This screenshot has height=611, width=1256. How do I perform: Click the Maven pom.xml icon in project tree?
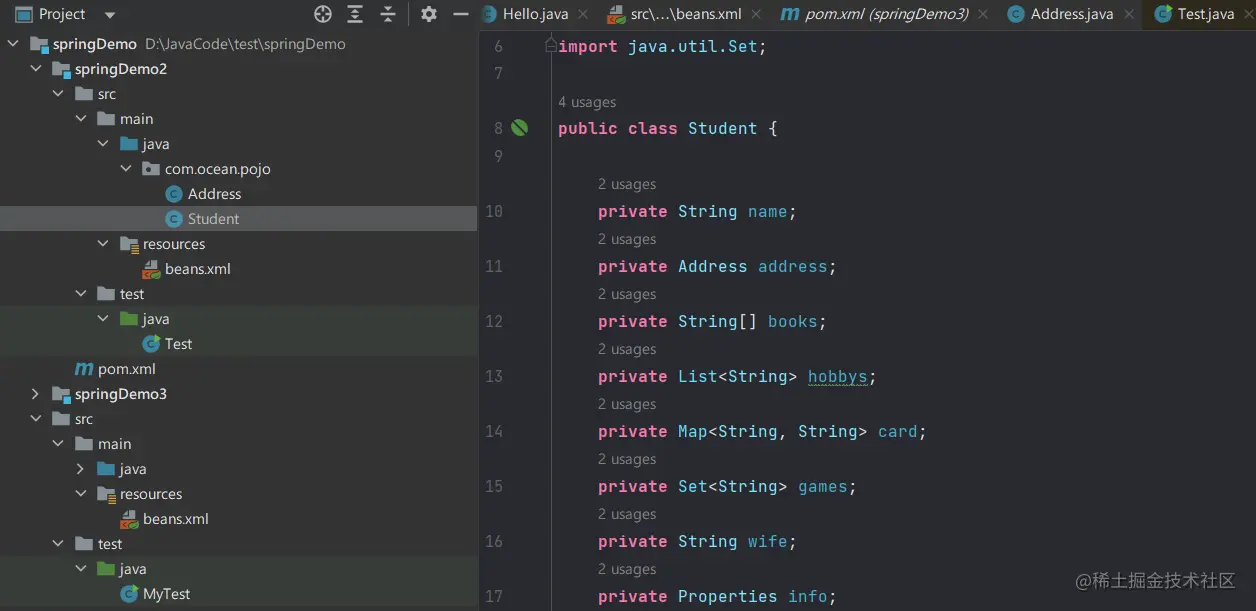(x=84, y=369)
